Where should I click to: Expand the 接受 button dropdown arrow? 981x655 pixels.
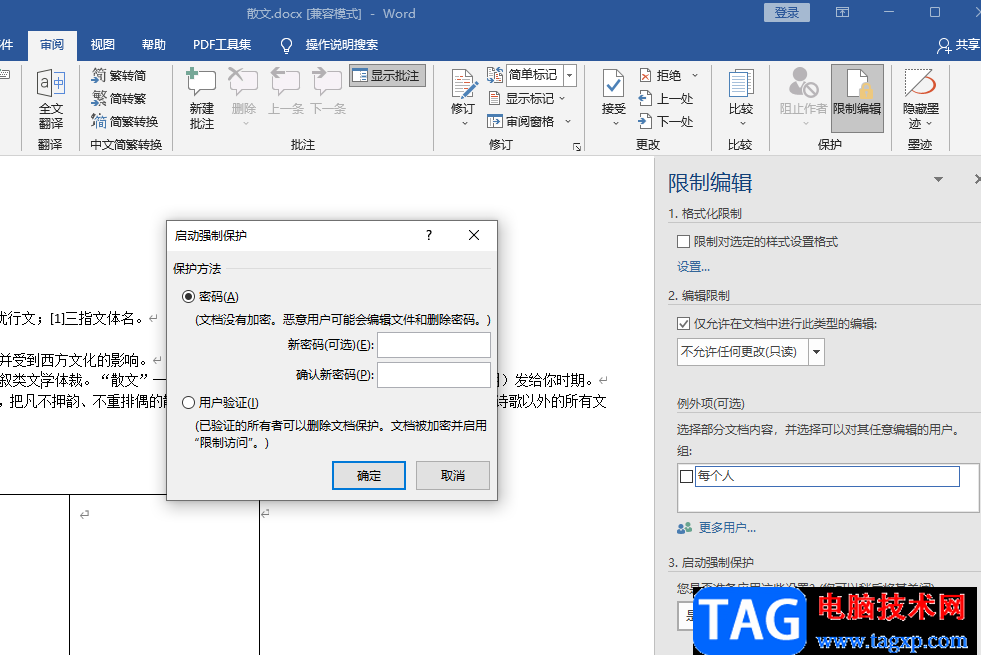pyautogui.click(x=616, y=123)
